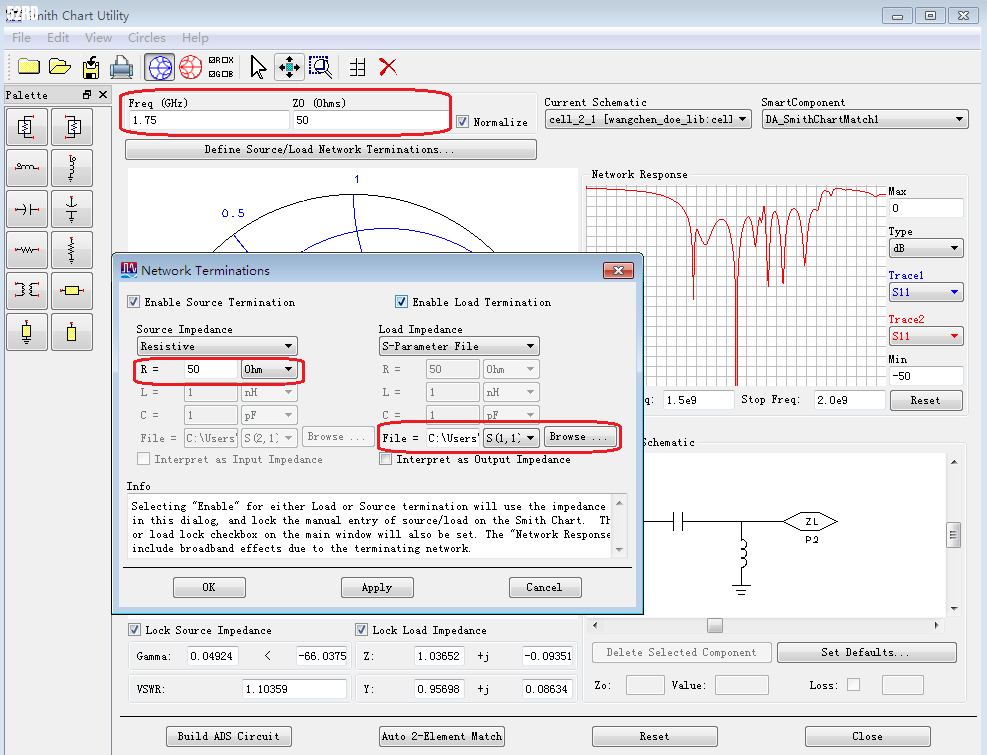
Task: Click the New file toolbar icon
Action: point(29,67)
